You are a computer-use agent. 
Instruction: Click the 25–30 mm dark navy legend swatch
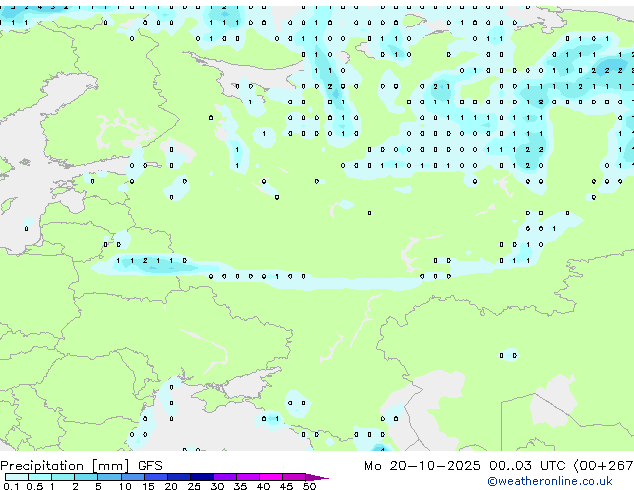[202, 477]
